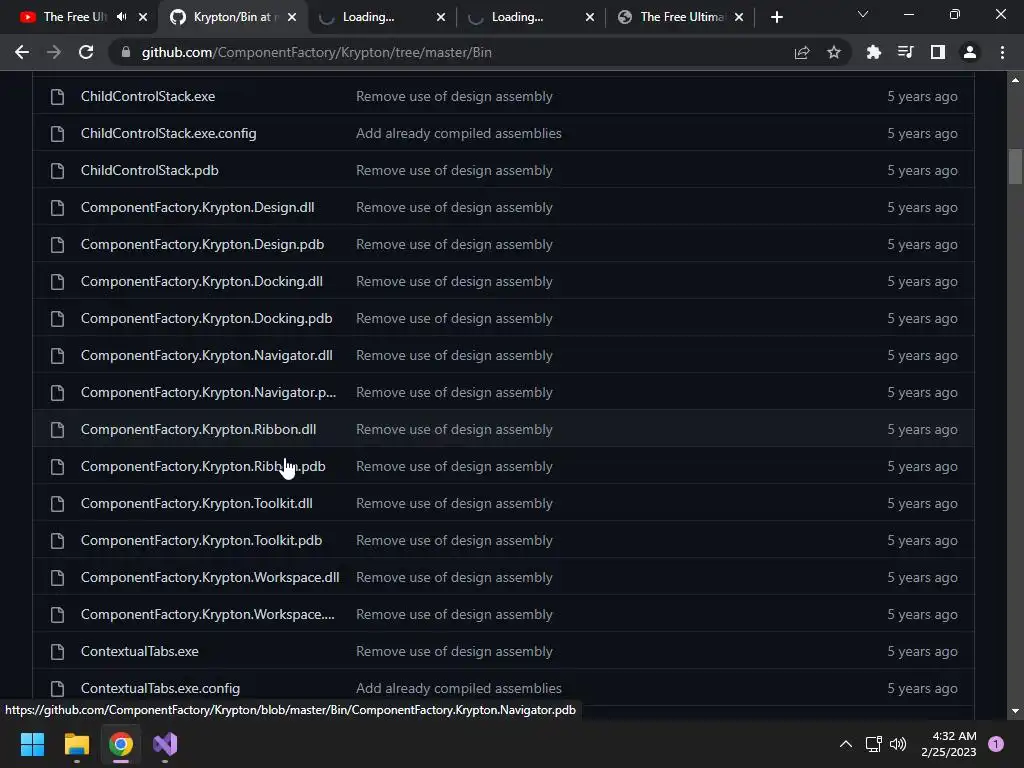1024x768 pixels.
Task: Close the first Loading... tab
Action: [441, 17]
